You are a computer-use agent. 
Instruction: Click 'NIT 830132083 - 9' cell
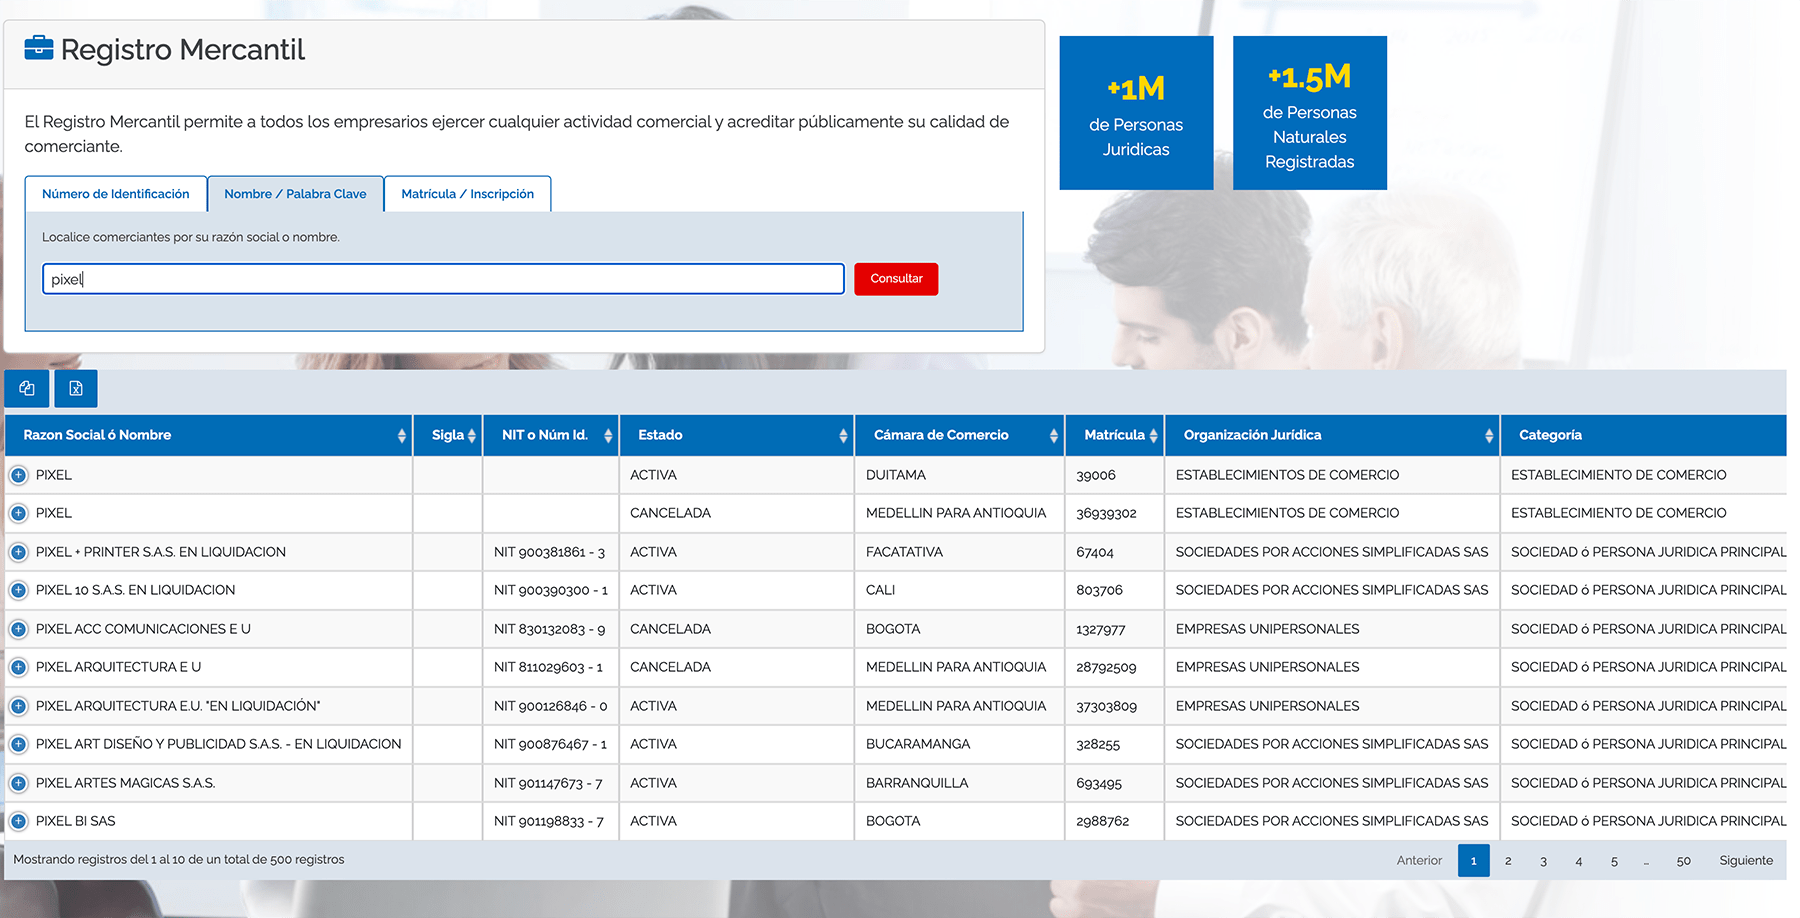[x=550, y=629]
